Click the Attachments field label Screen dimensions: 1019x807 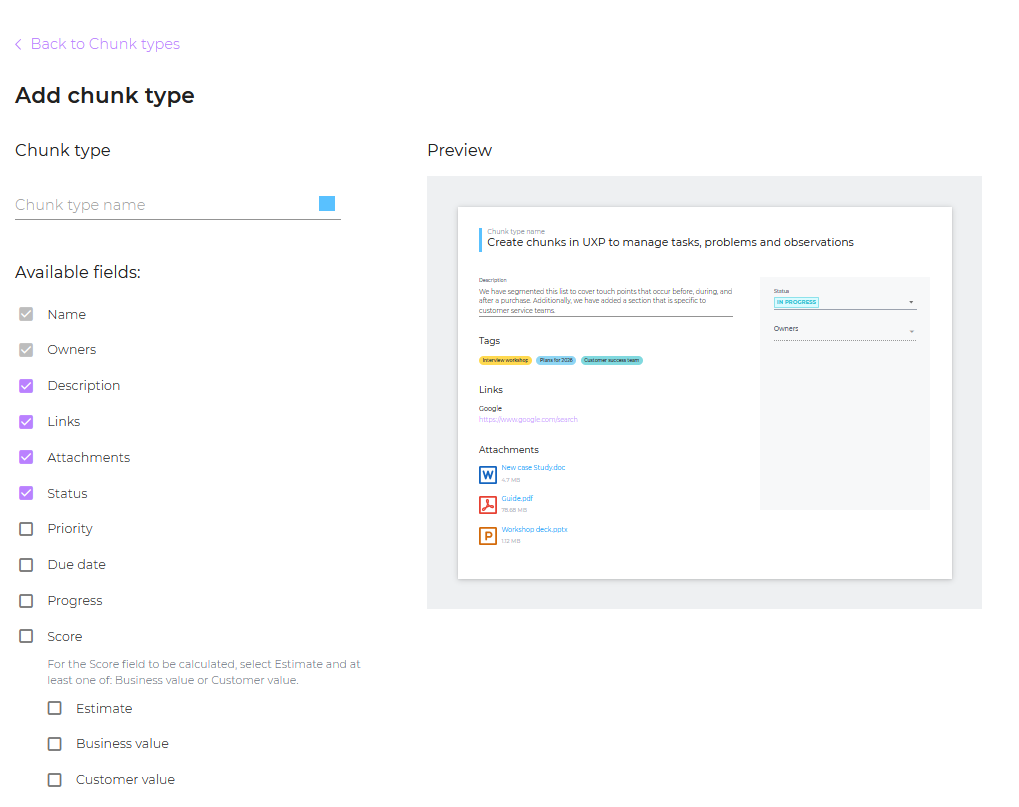click(x=88, y=457)
